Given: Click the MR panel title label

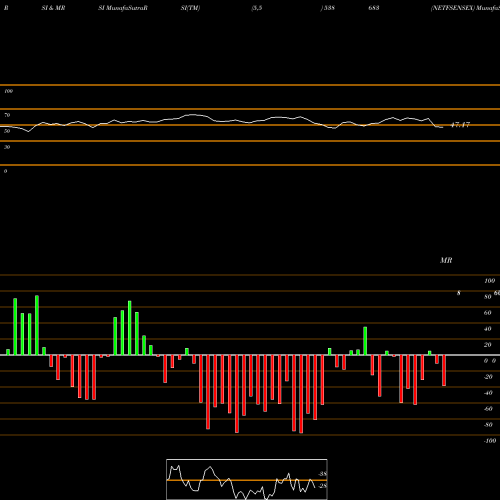Looking at the screenshot, I should point(446,260).
